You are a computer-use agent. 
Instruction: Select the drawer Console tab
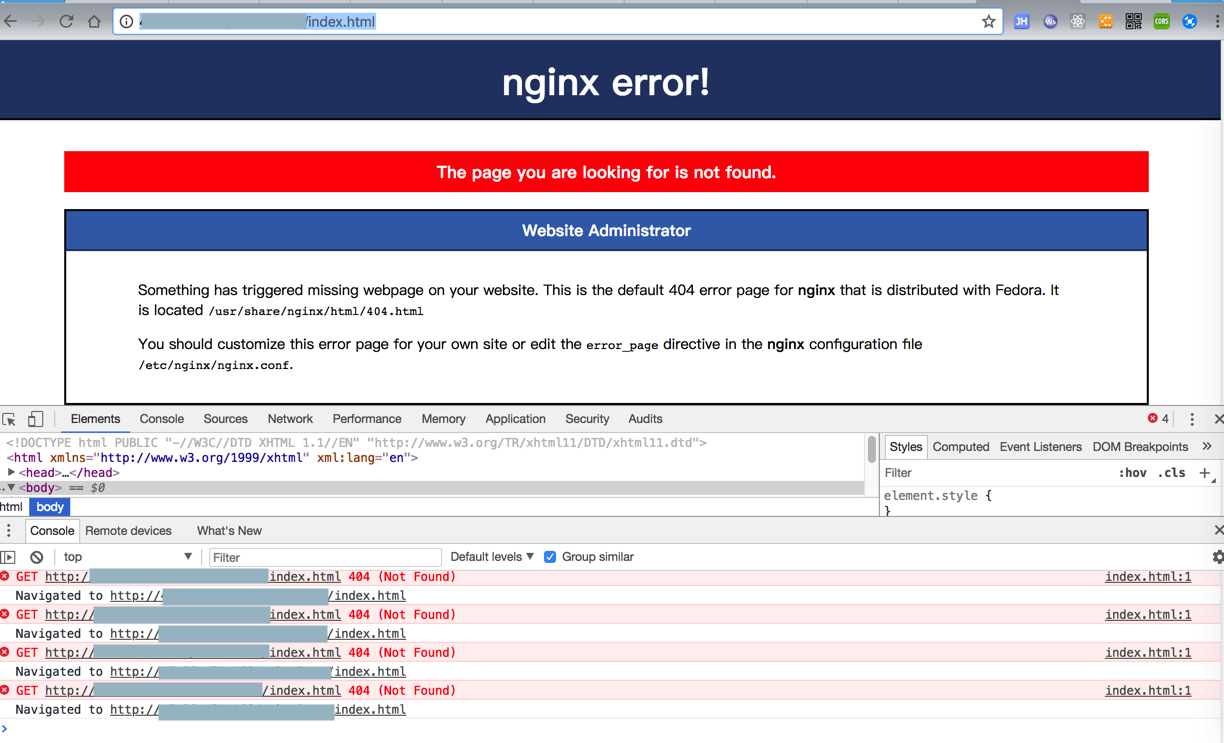pyautogui.click(x=52, y=531)
